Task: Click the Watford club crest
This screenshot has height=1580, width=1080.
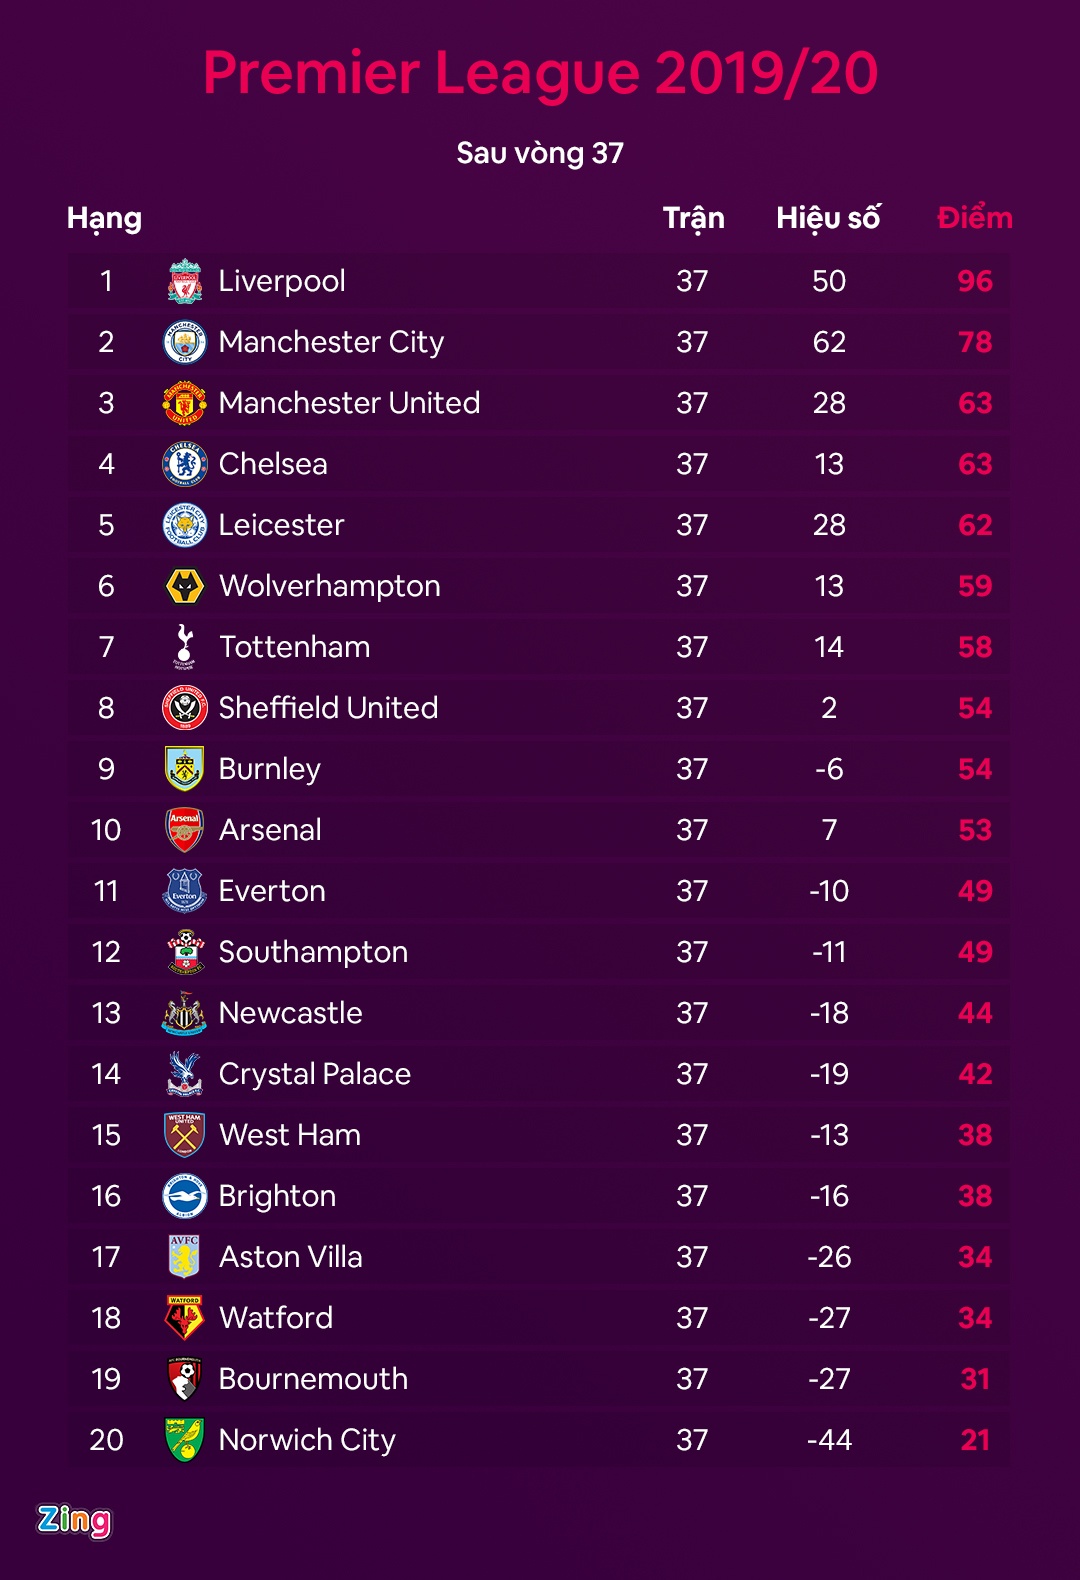Action: point(185,1318)
